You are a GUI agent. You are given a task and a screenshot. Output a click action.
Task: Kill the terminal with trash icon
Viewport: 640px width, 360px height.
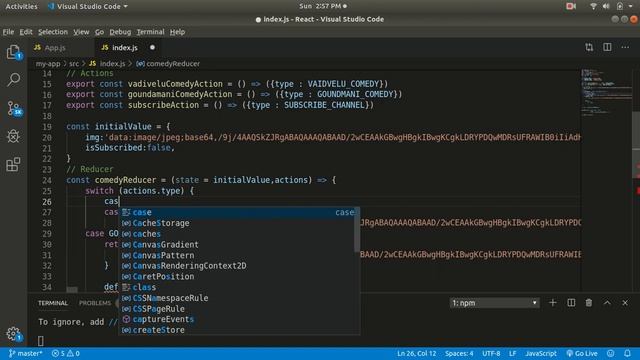[589, 302]
